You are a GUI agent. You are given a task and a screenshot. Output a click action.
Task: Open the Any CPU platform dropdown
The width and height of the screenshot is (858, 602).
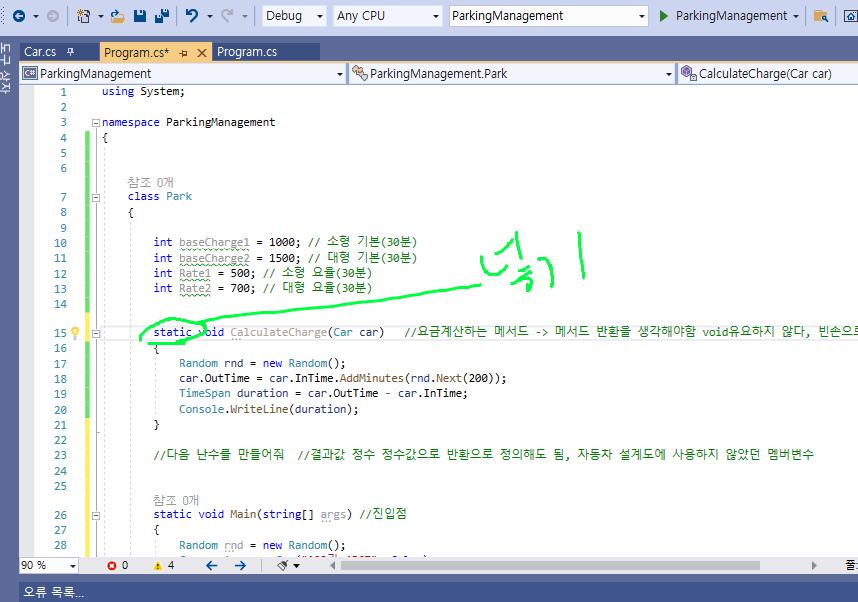click(387, 16)
